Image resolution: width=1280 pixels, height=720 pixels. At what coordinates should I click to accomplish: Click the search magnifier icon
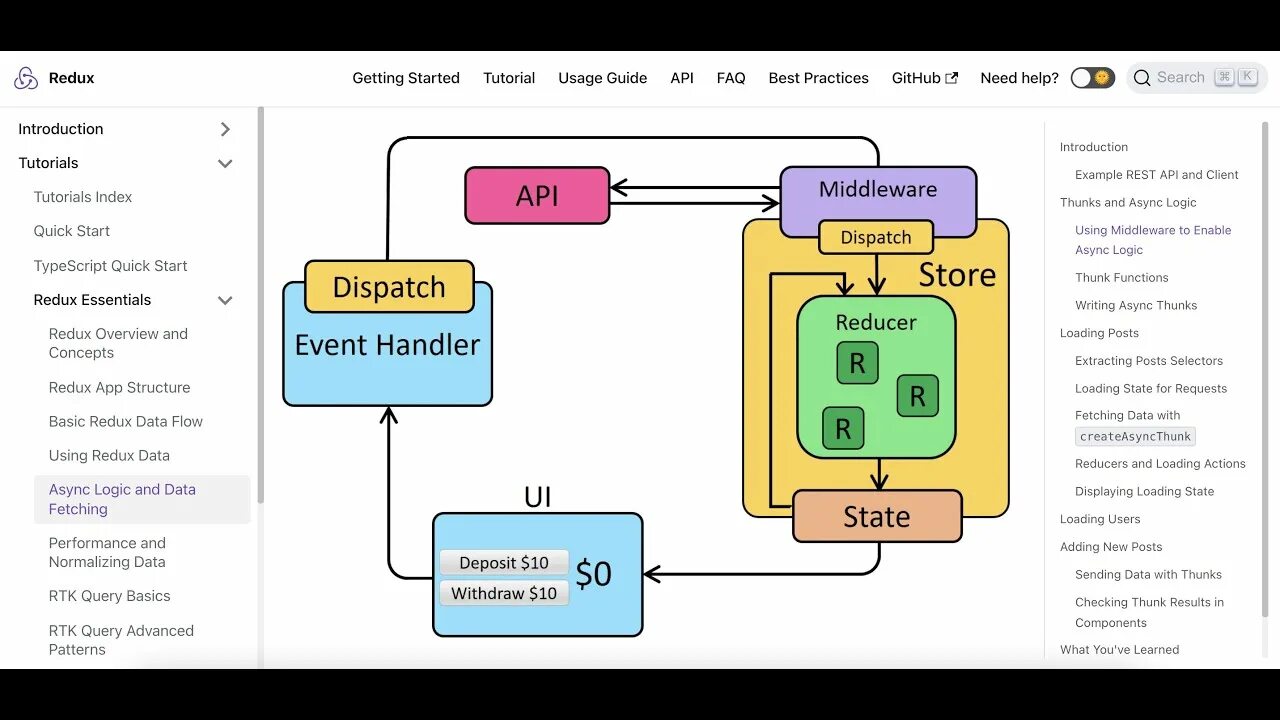click(1142, 78)
